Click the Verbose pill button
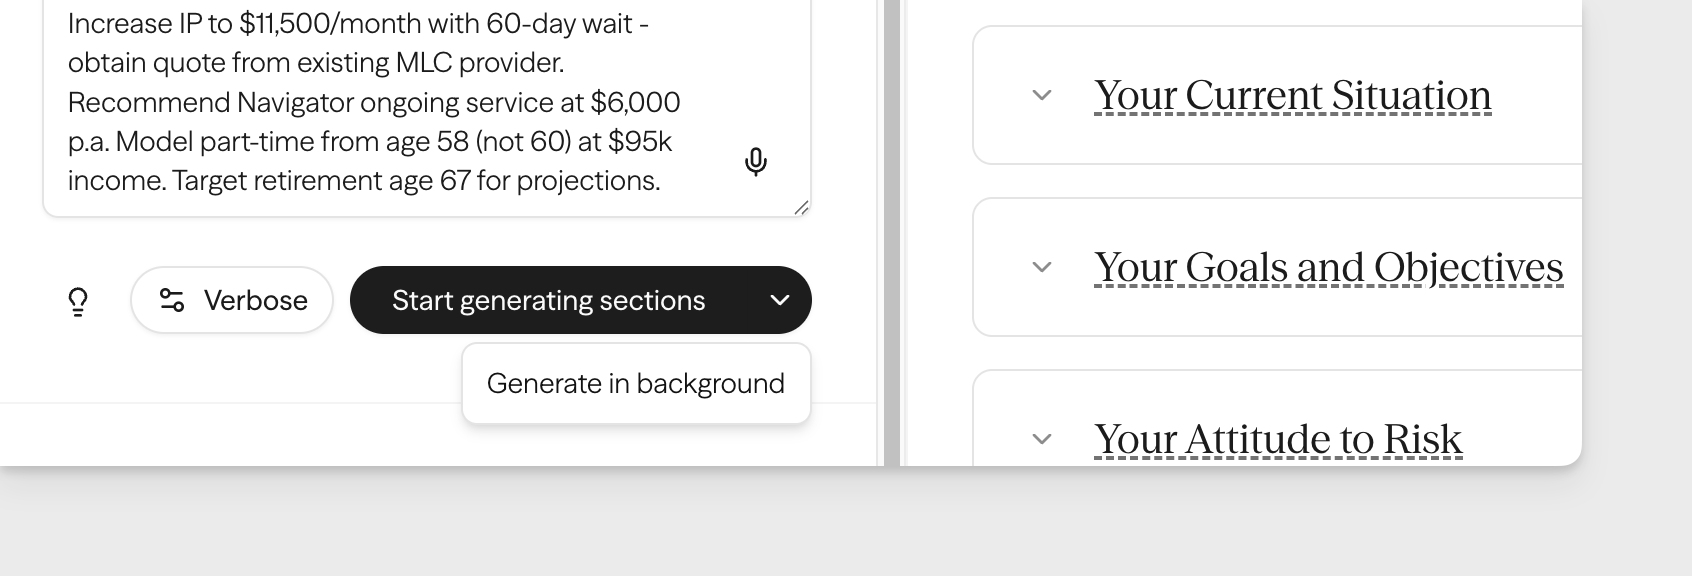 tap(231, 300)
